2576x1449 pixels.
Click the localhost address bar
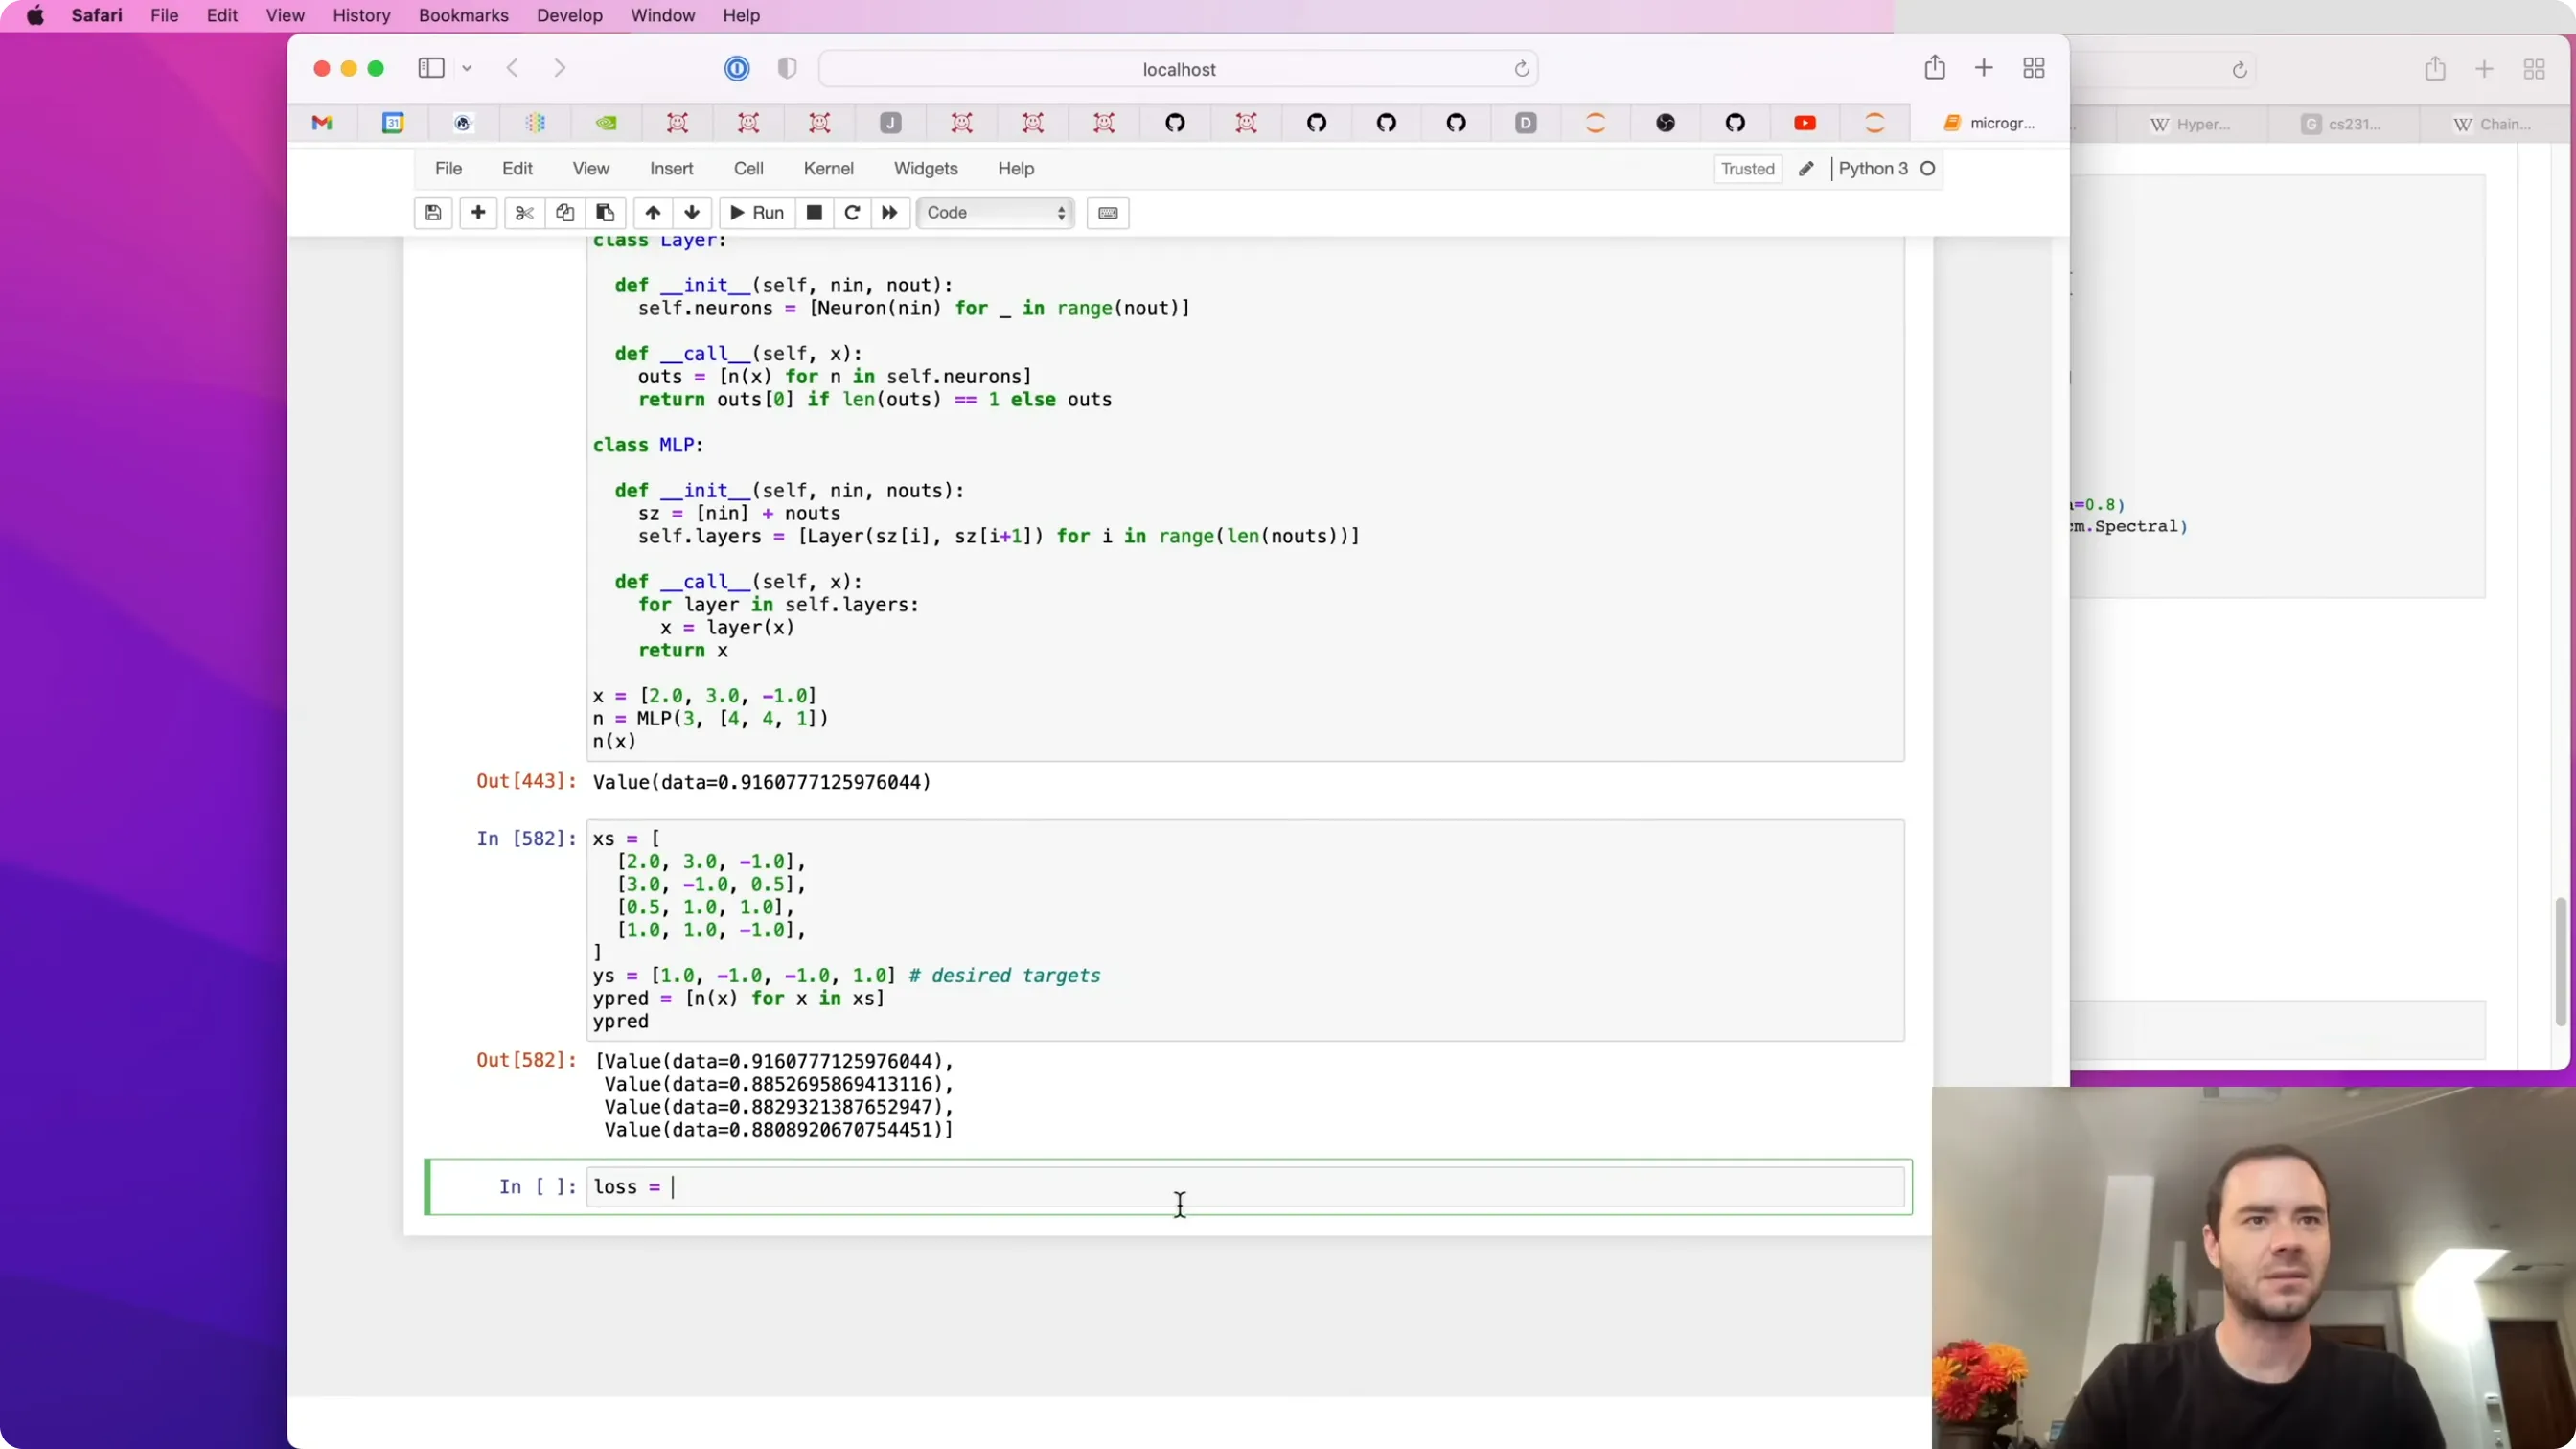1178,69
